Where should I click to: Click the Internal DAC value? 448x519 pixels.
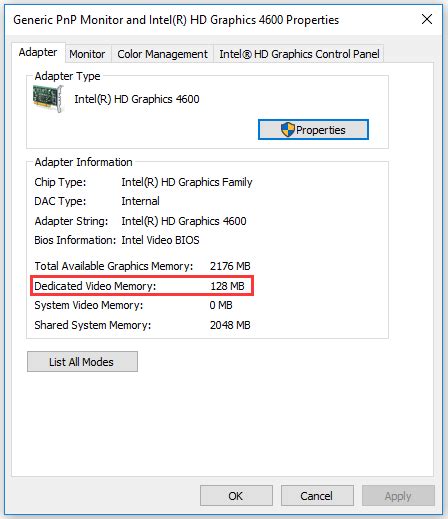tap(140, 201)
